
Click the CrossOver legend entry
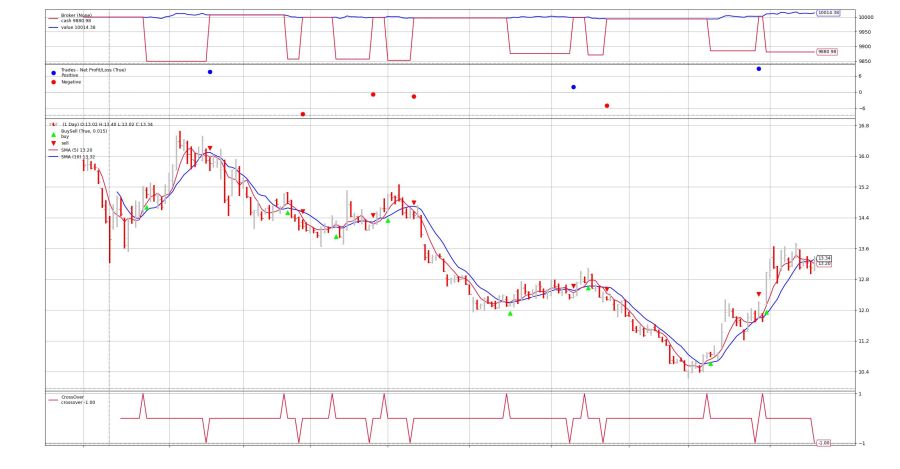(x=72, y=397)
